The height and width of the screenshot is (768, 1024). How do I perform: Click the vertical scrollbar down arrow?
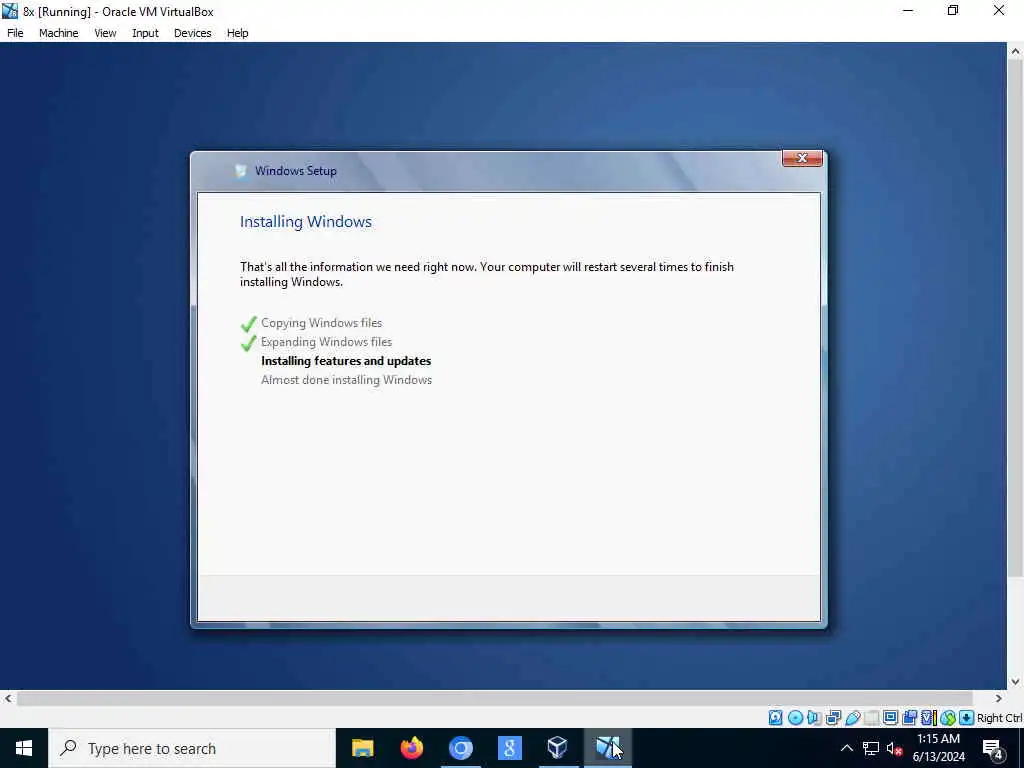coord(1016,681)
